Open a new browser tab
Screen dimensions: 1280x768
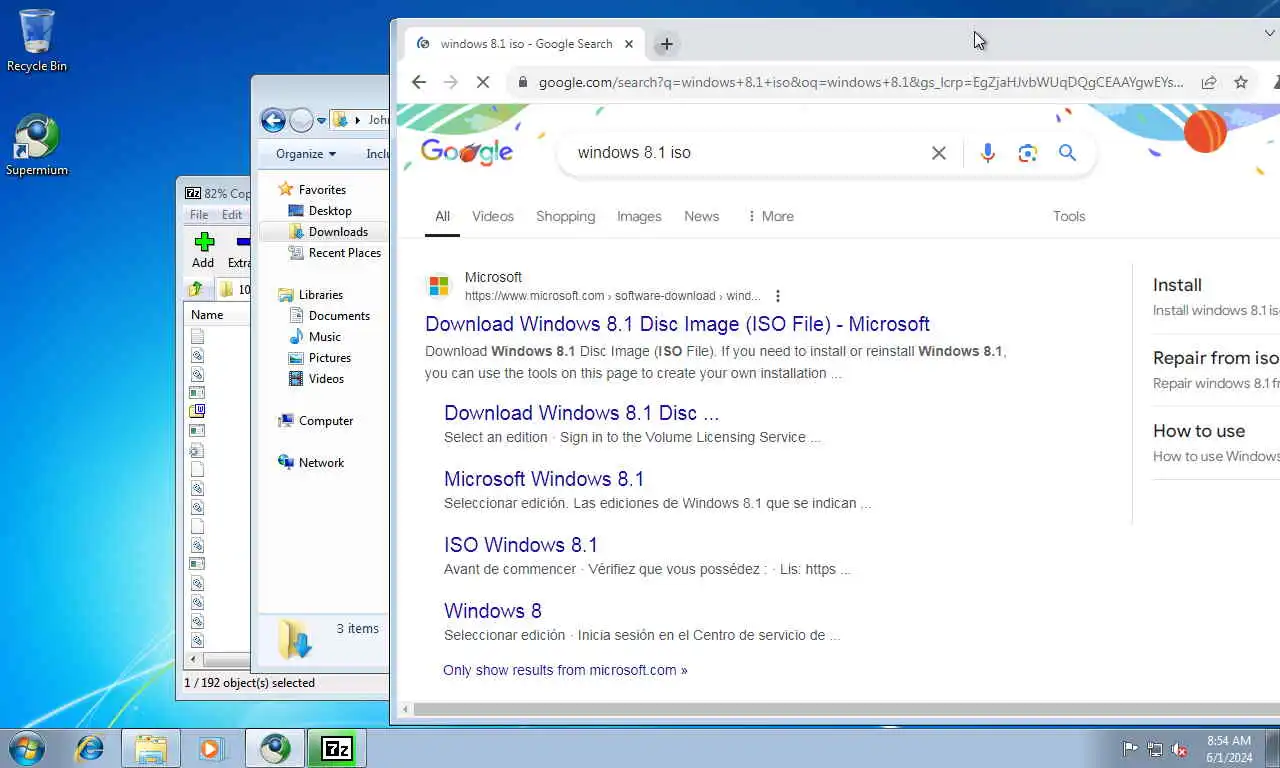667,44
